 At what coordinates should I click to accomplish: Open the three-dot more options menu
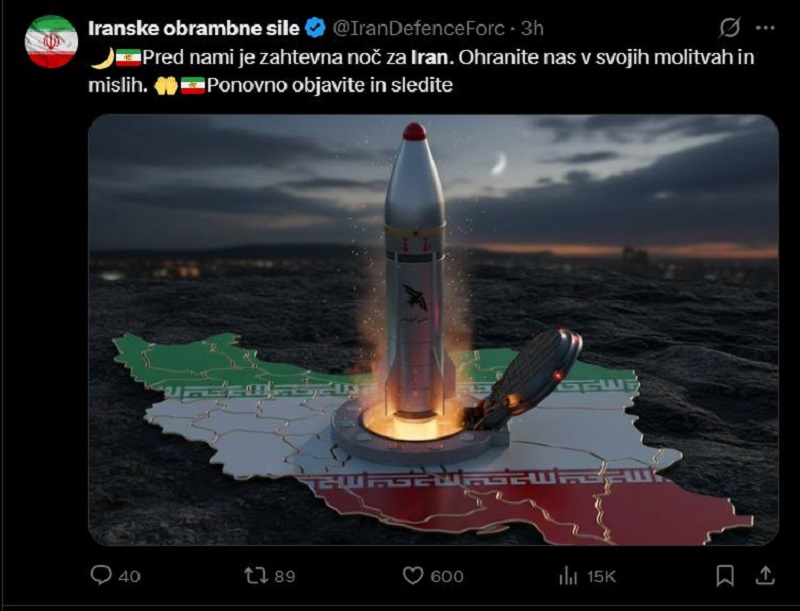click(765, 29)
